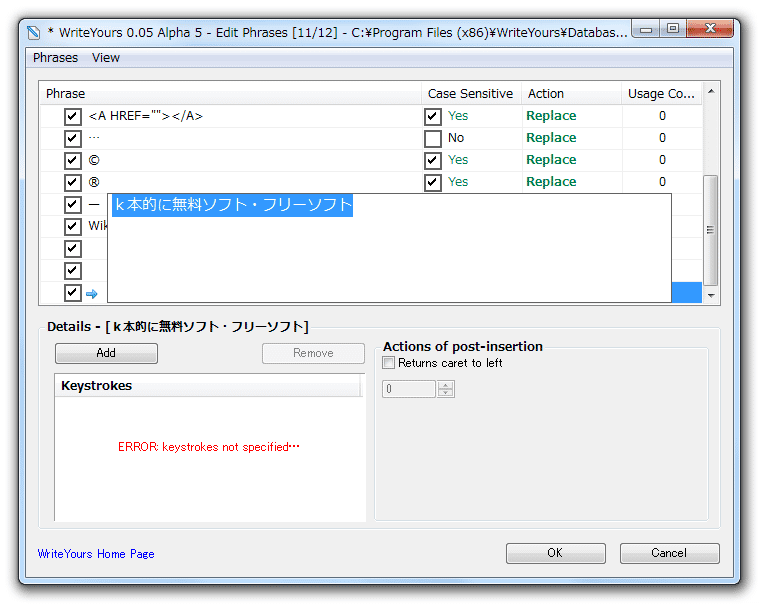Click the No label in ellipsis row
The height and width of the screenshot is (607, 763).
click(456, 138)
